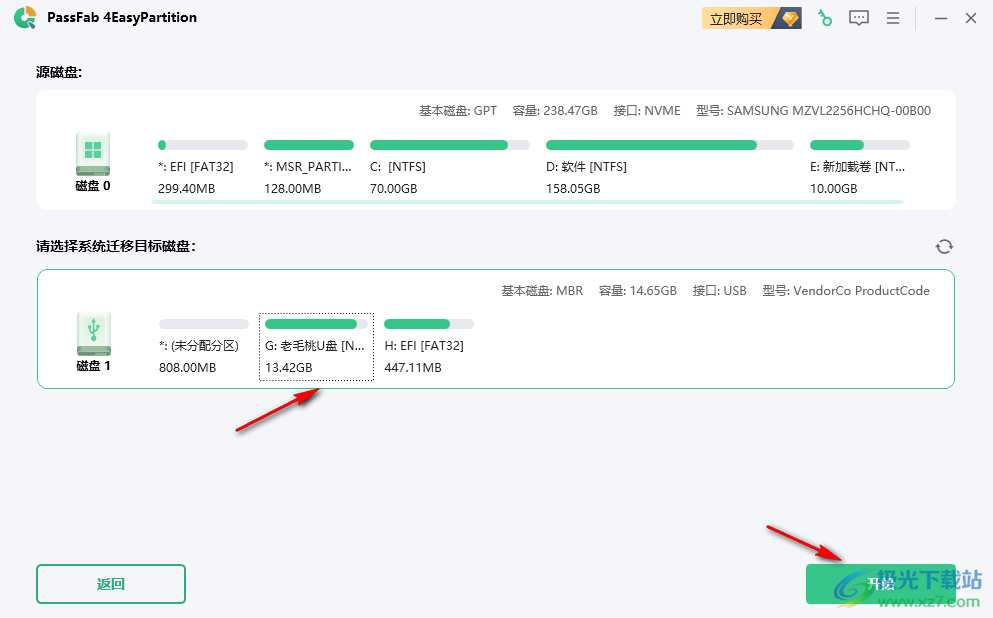Close the PassFab window

click(x=971, y=18)
